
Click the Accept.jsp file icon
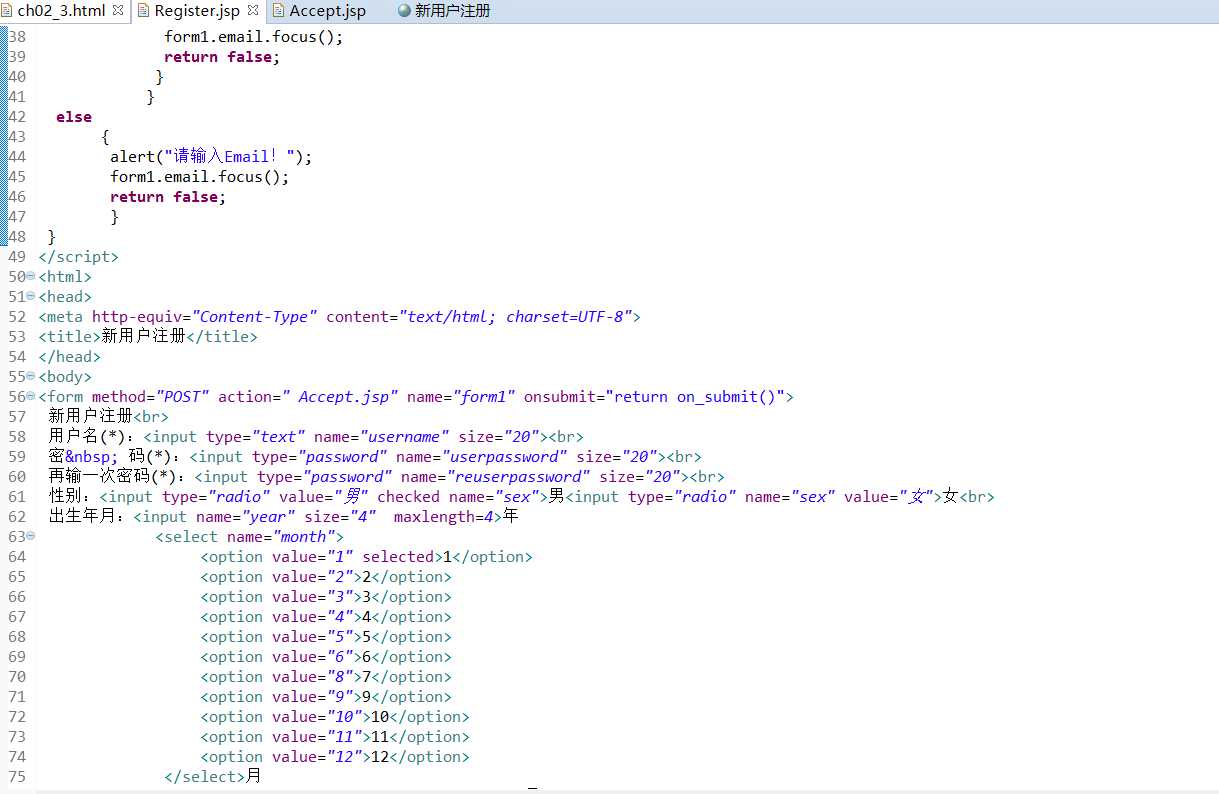point(279,11)
